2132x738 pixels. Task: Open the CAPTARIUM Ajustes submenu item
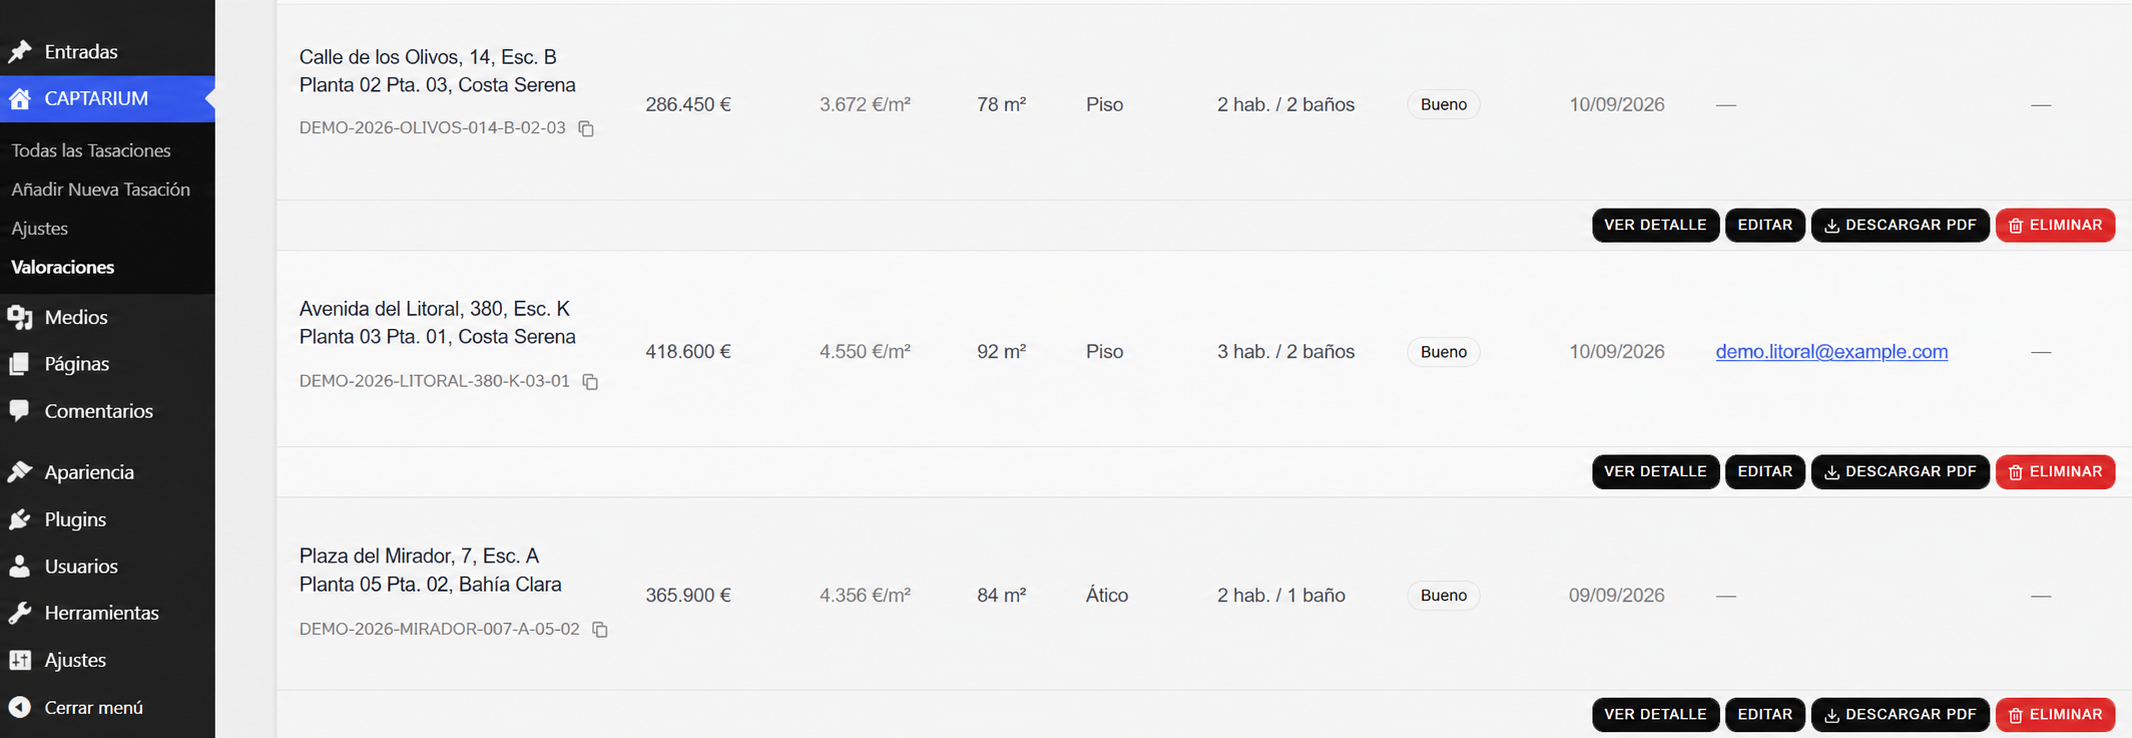click(39, 228)
